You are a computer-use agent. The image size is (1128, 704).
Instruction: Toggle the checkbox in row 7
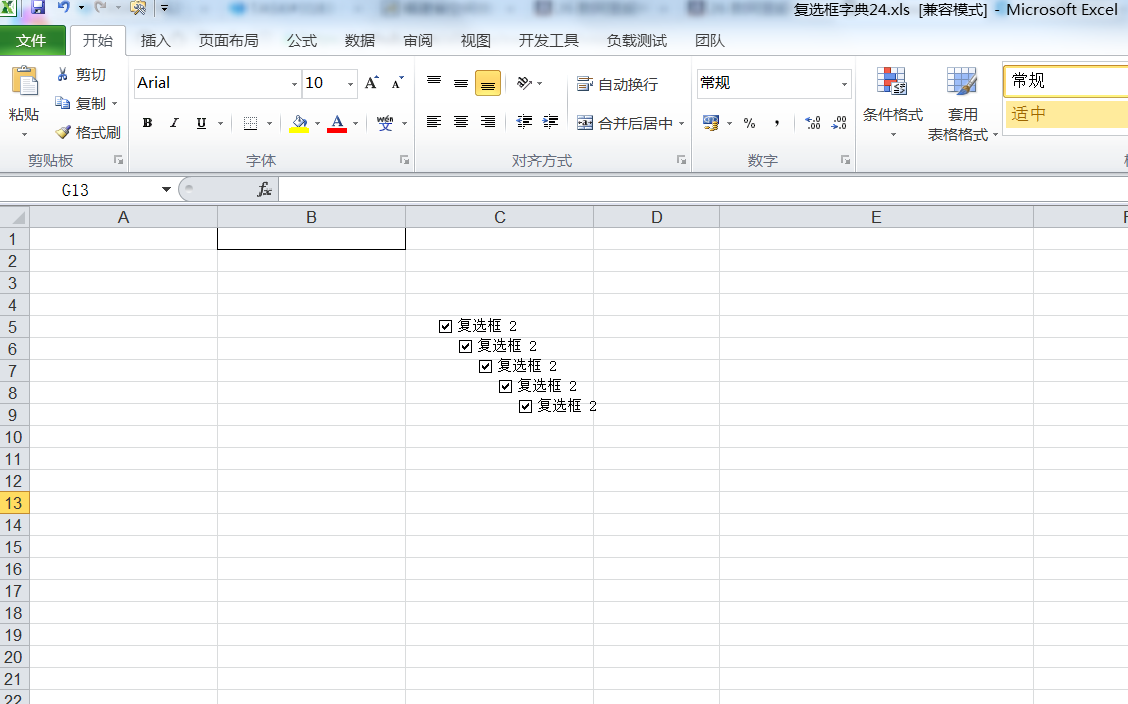point(486,367)
